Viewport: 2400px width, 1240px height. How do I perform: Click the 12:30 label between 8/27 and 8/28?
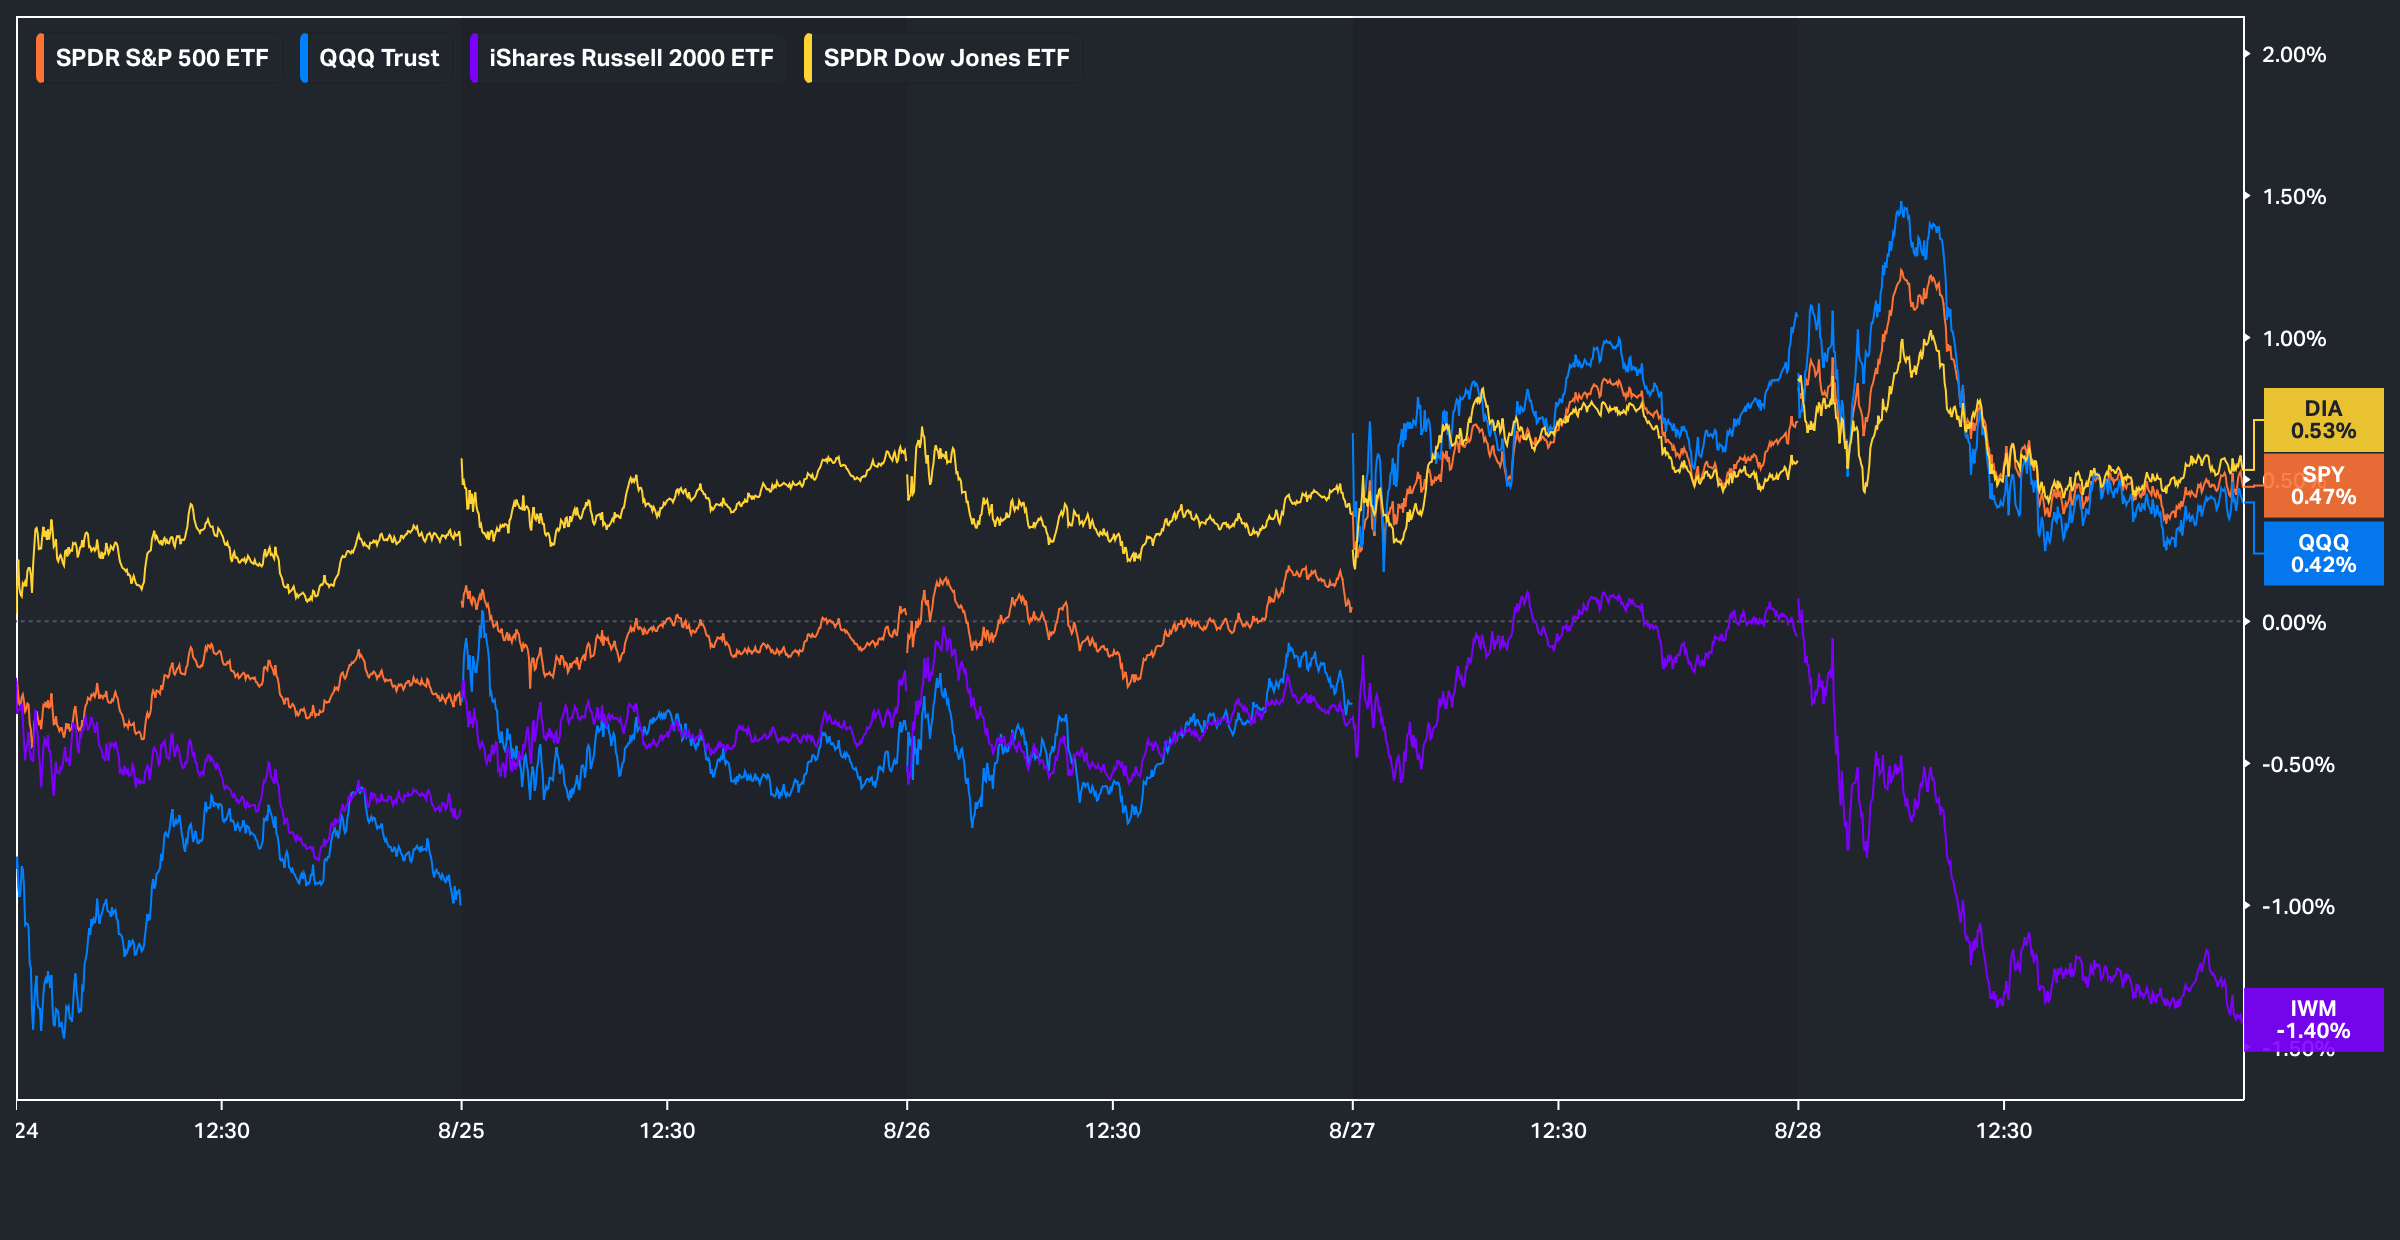click(x=1558, y=1131)
